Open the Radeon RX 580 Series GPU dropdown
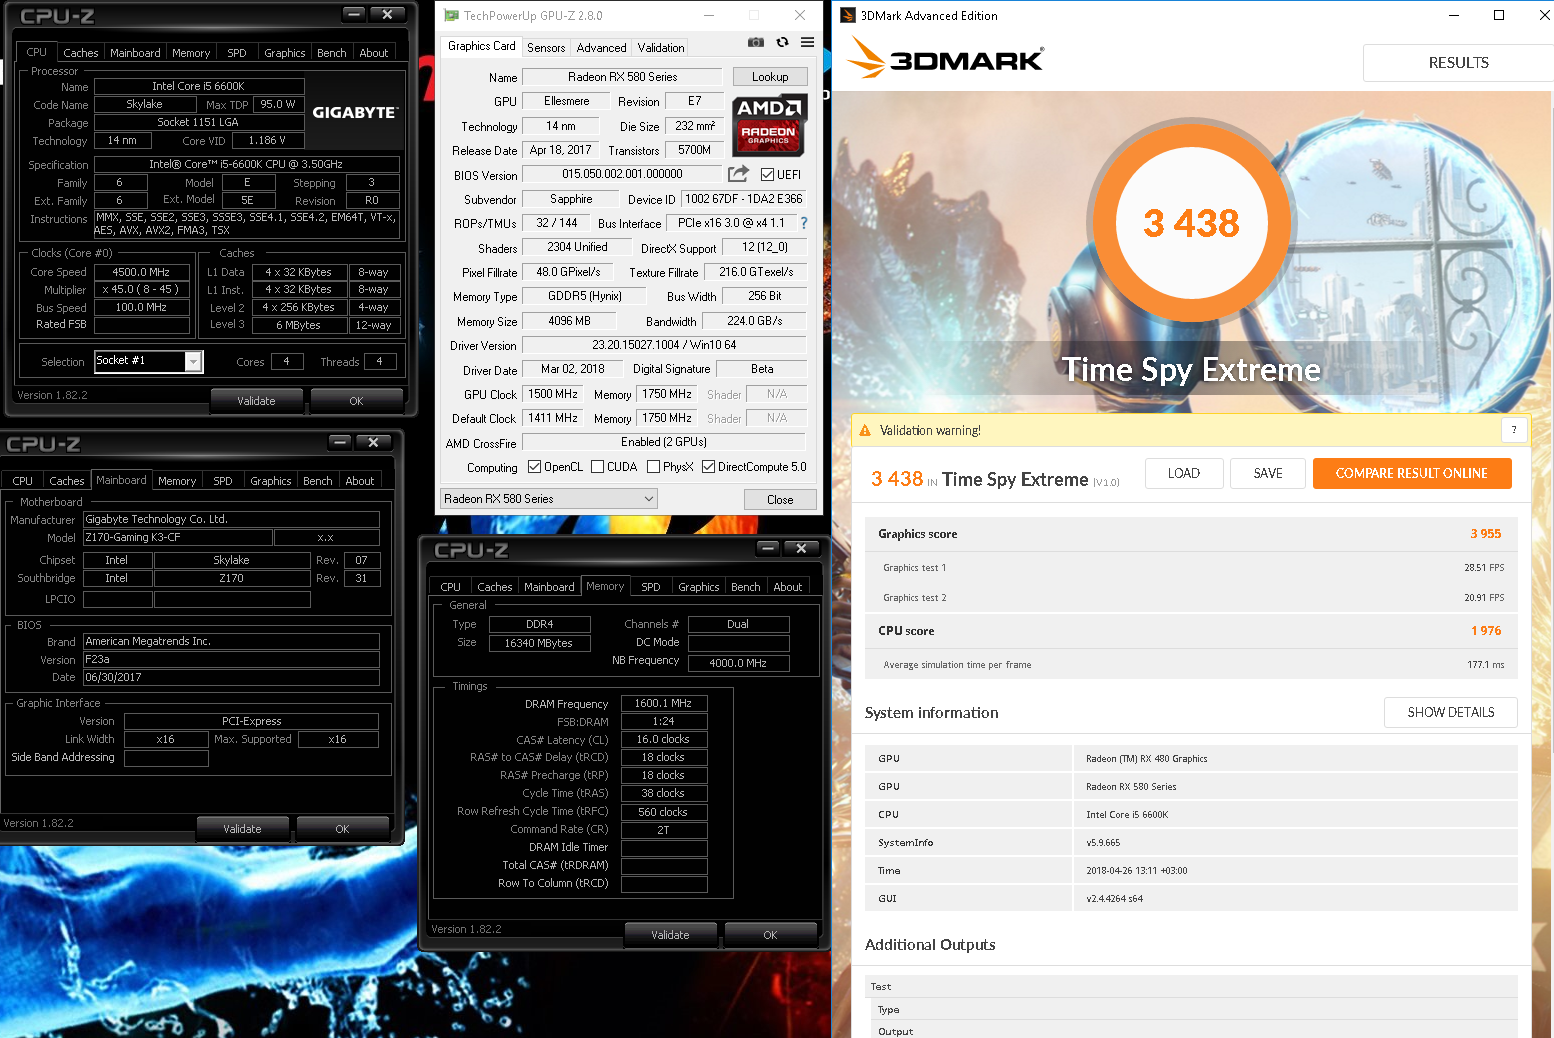 [x=549, y=499]
